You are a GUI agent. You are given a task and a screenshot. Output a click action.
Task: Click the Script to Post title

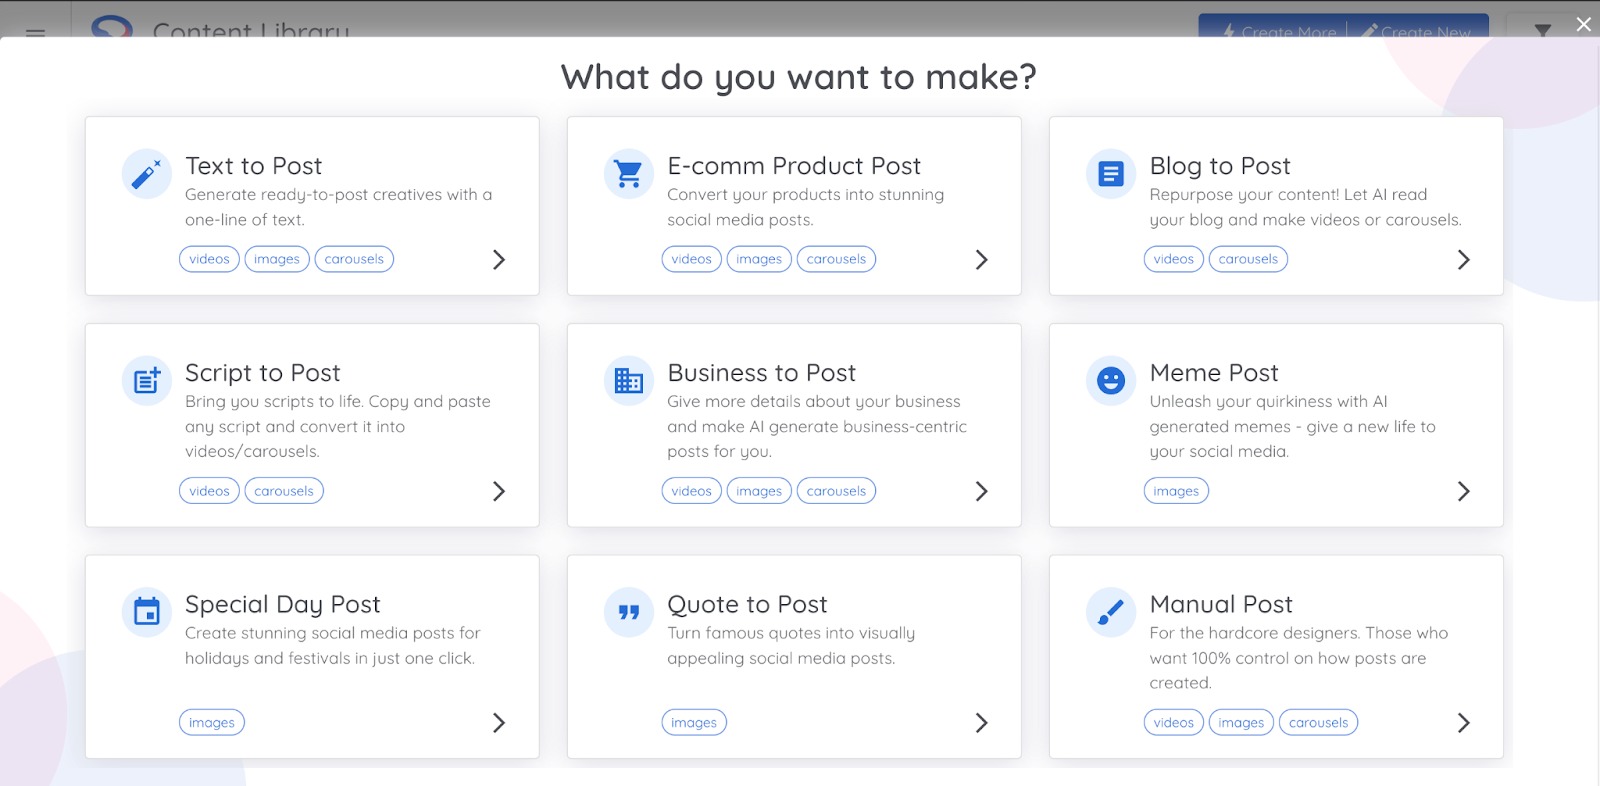coord(262,373)
